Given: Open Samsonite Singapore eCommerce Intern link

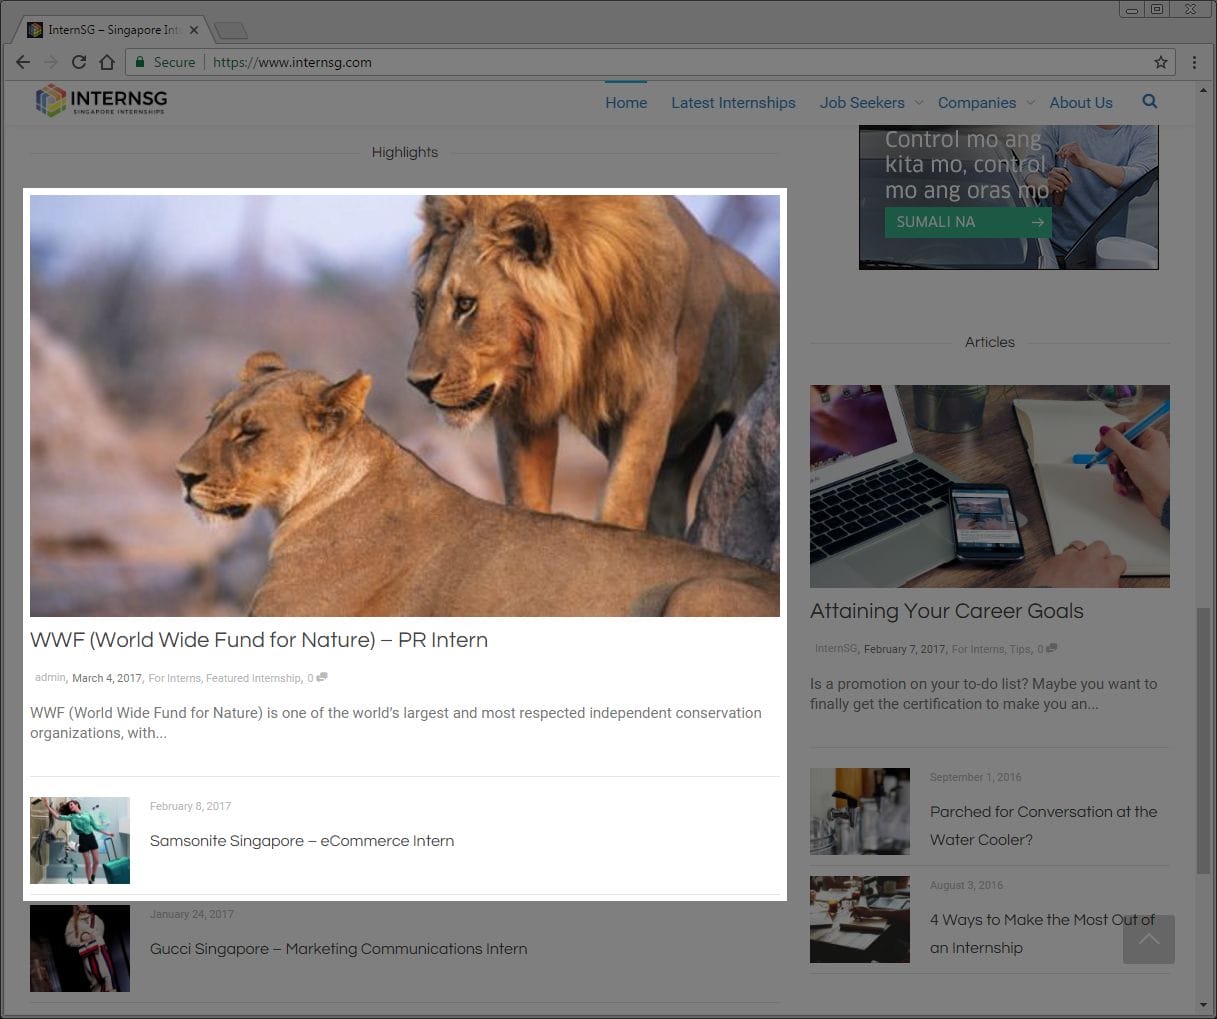Looking at the screenshot, I should tap(301, 841).
